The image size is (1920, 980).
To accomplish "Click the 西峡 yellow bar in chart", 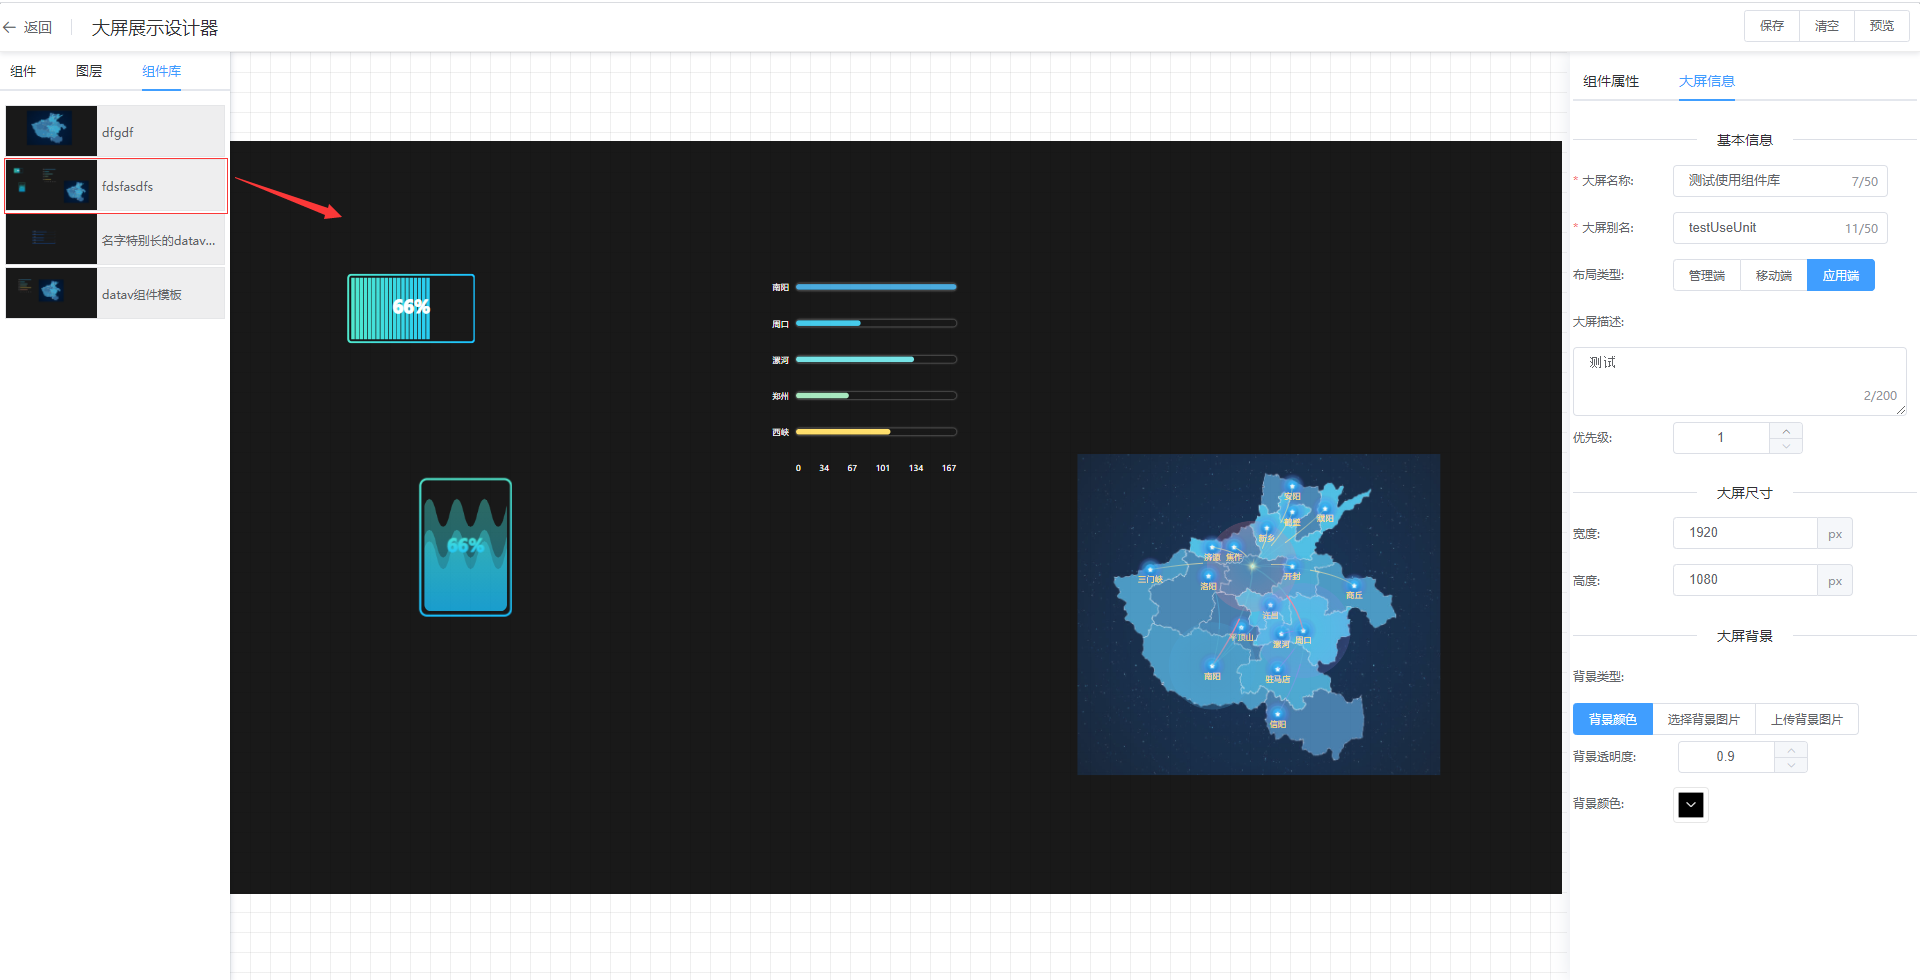I will 843,432.
